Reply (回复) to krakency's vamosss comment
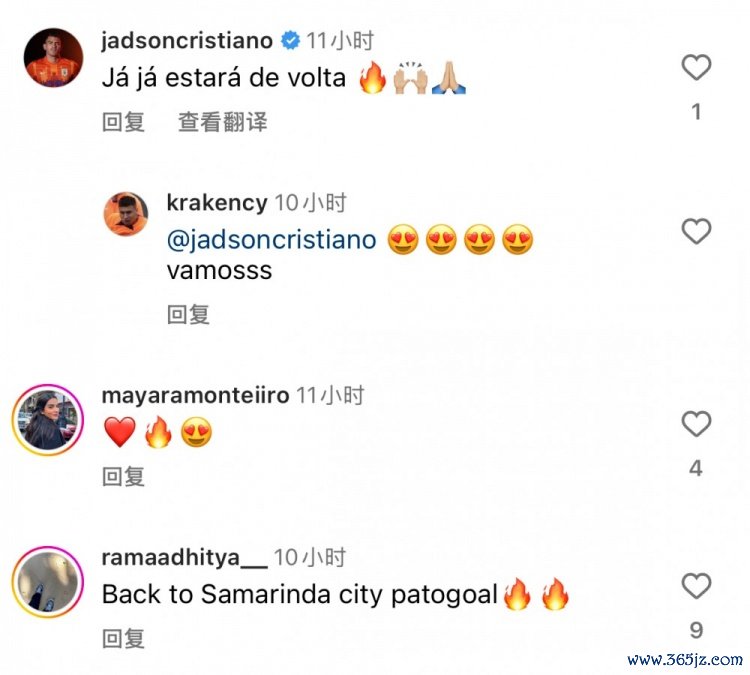This screenshot has width=750, height=675. 188,315
